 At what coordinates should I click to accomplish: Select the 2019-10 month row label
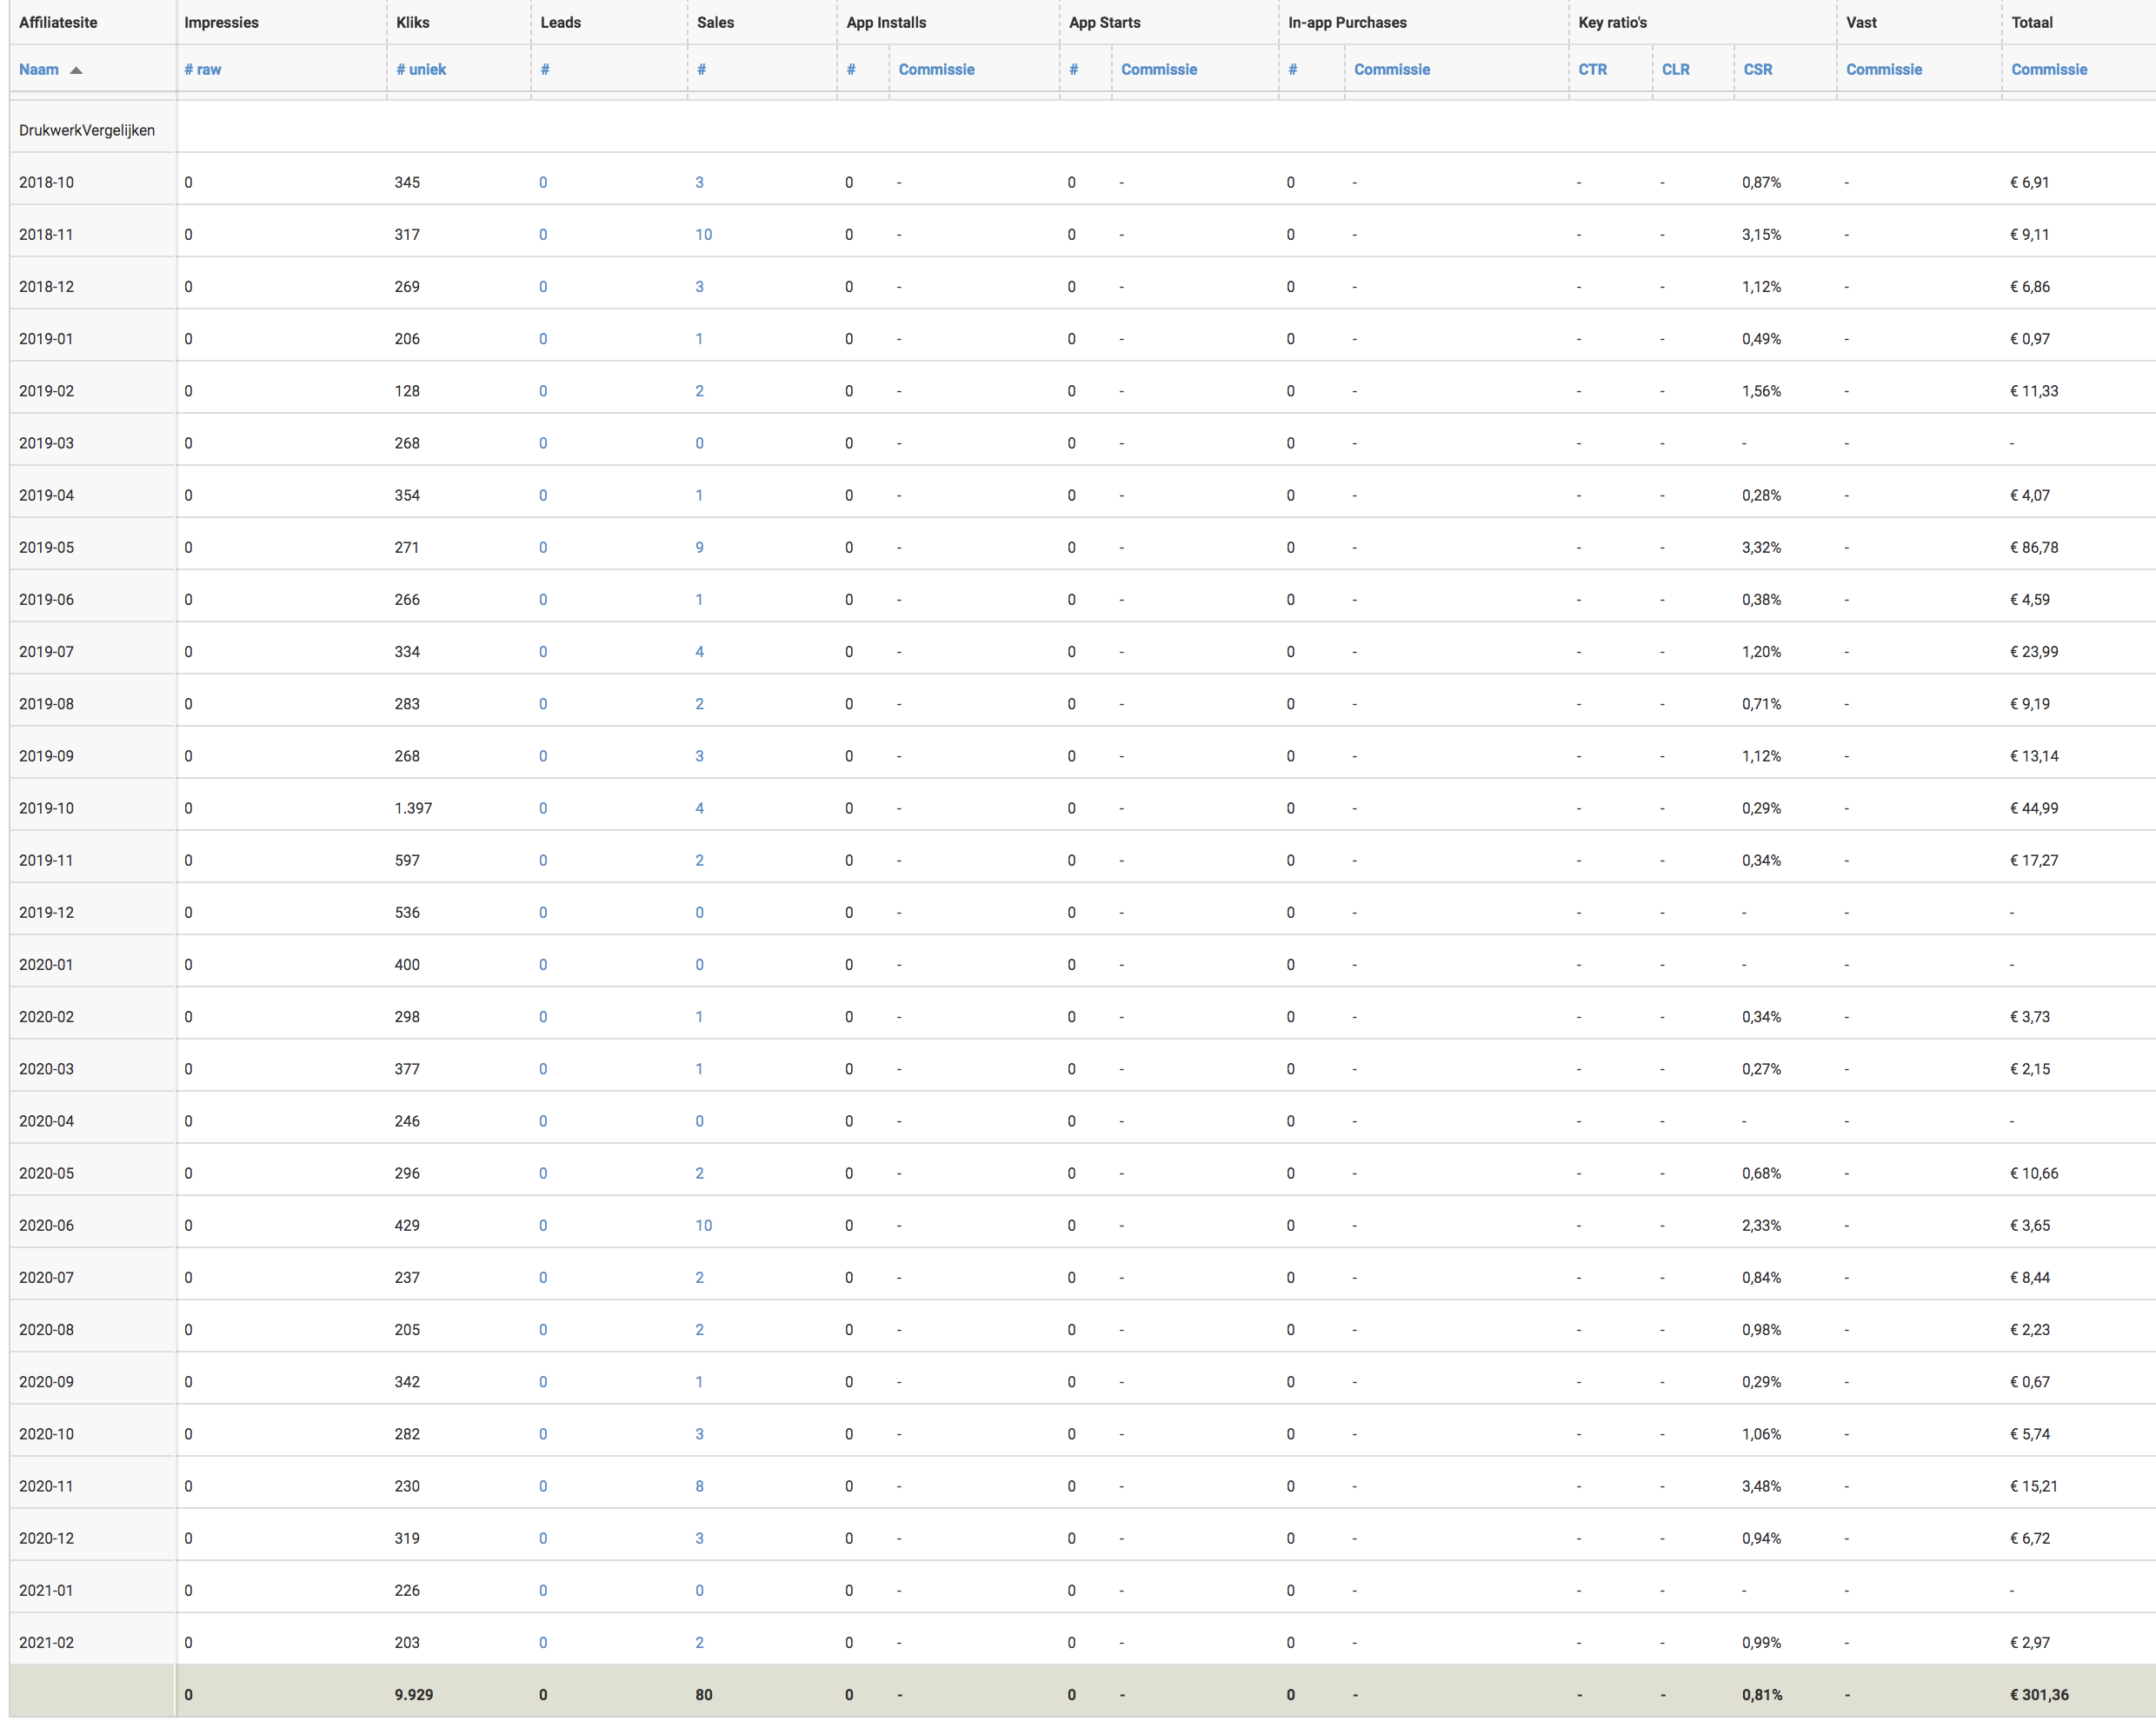tap(46, 808)
